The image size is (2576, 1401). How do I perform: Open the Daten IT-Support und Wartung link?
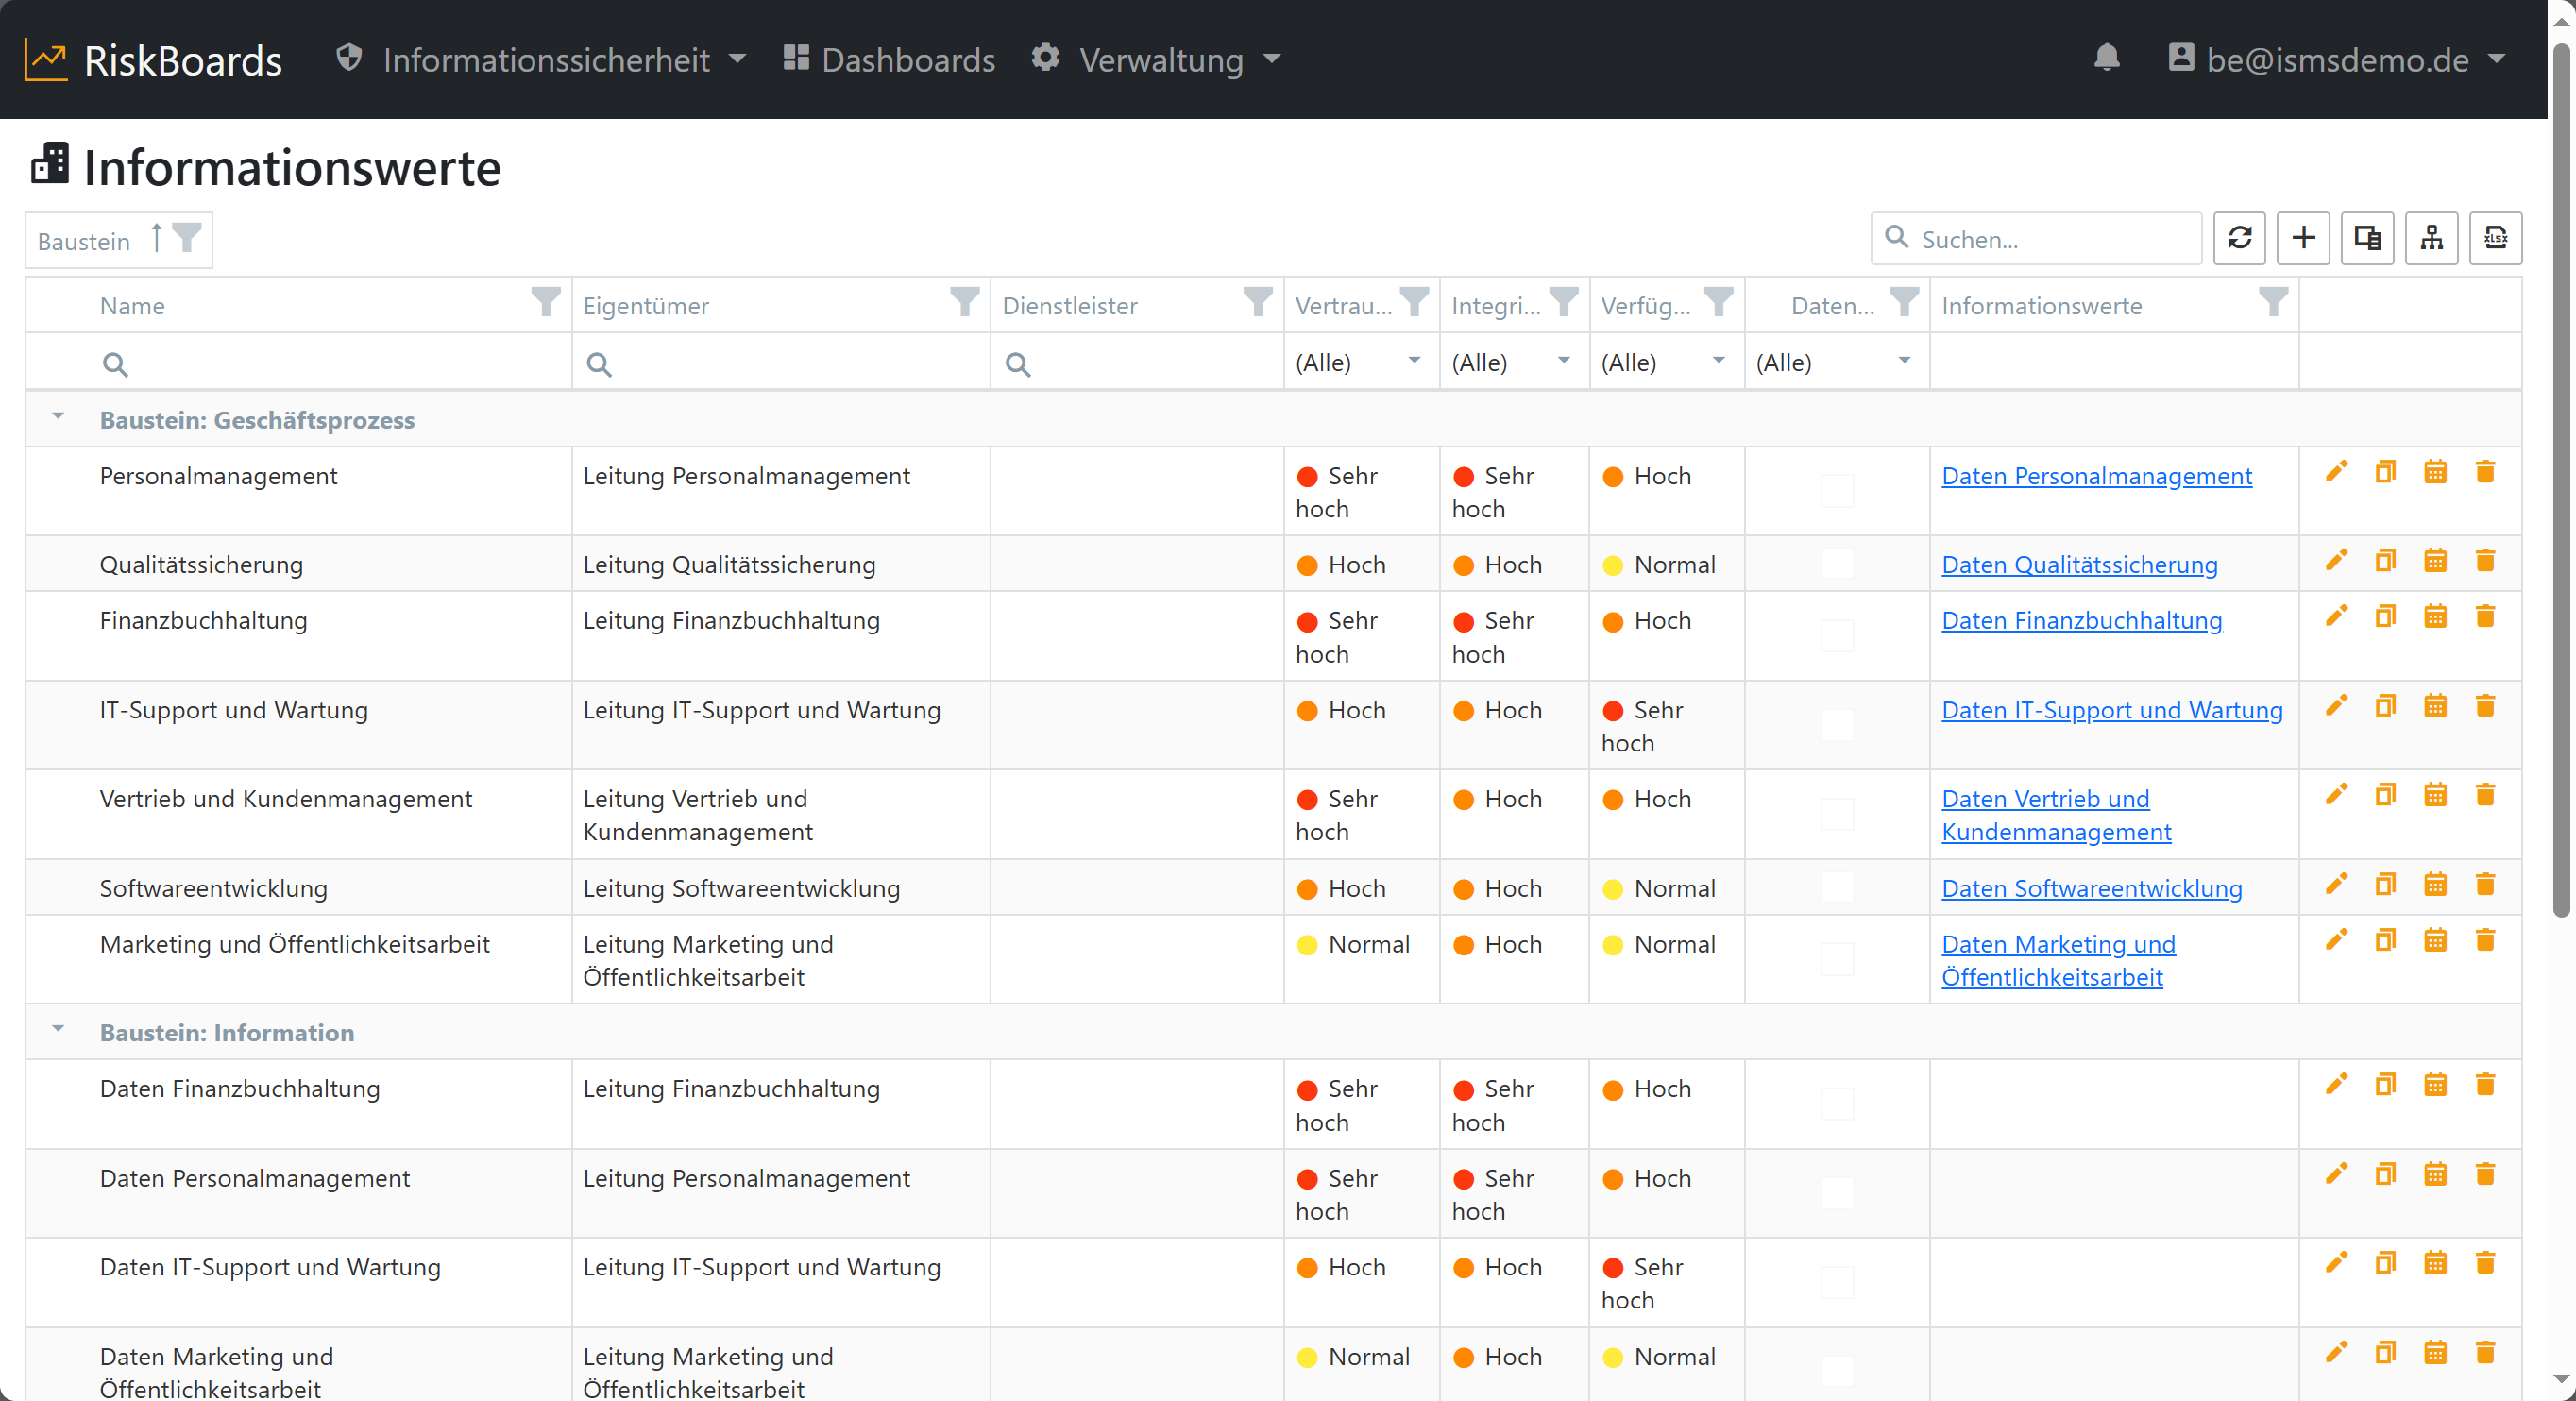click(x=2112, y=710)
